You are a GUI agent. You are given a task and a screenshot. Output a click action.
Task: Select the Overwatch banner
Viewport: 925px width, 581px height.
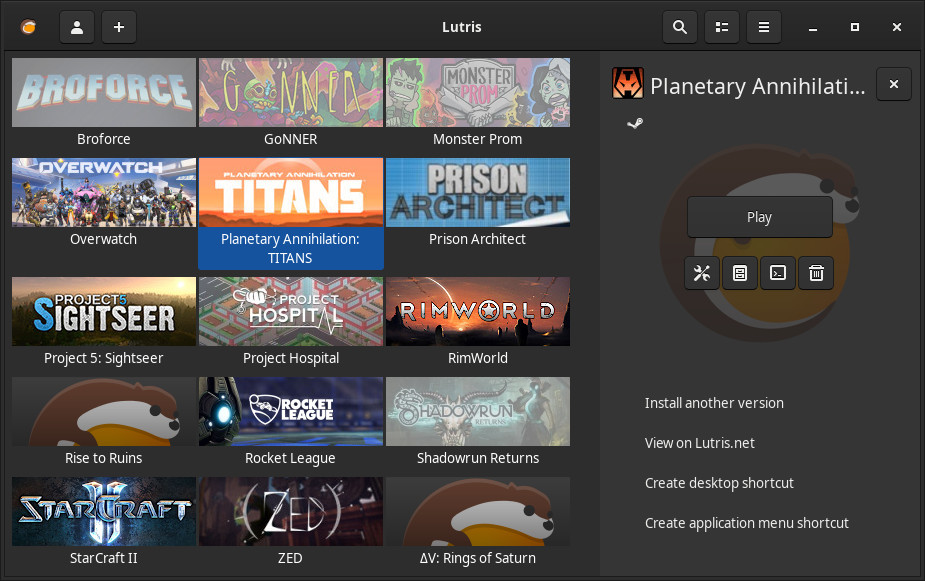(x=104, y=192)
